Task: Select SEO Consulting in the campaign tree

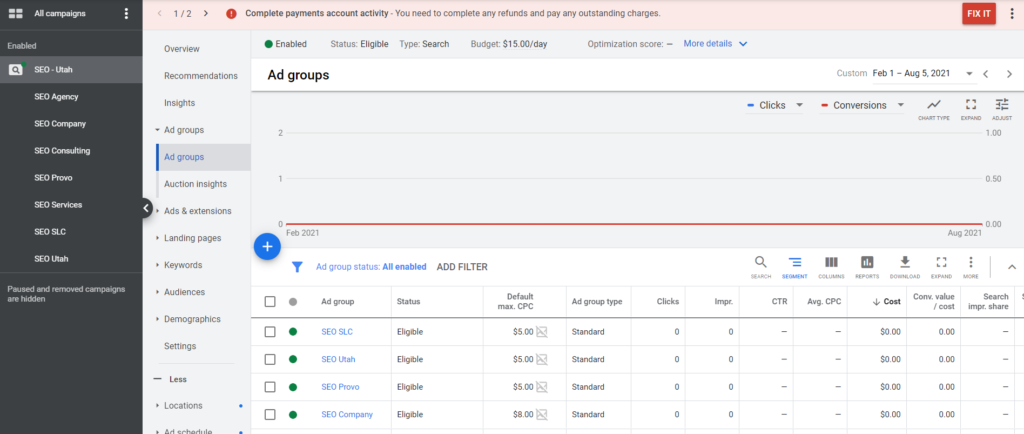Action: tap(62, 151)
